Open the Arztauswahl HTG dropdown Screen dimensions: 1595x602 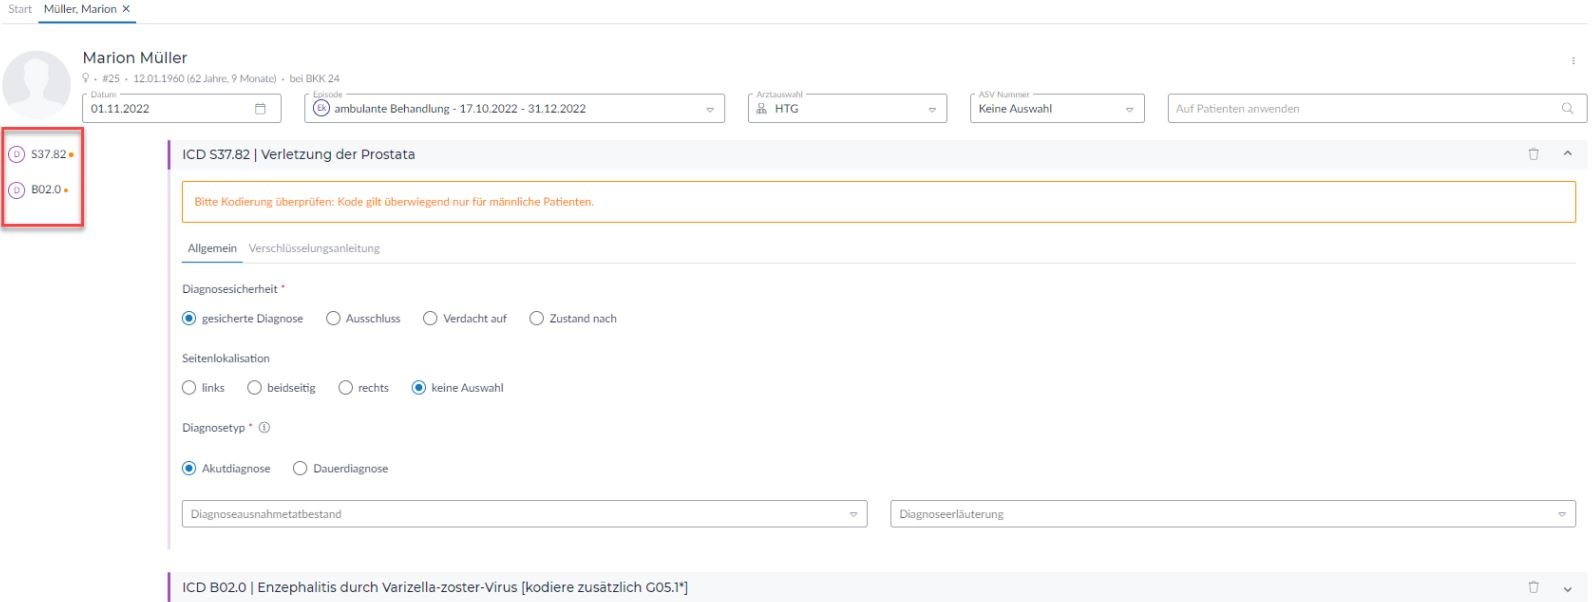(932, 110)
